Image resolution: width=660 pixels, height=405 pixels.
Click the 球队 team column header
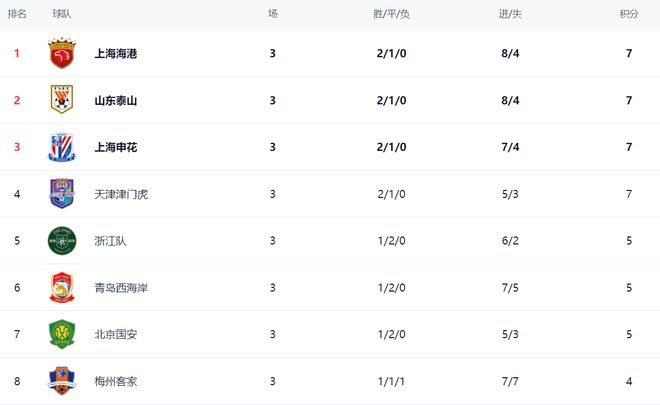click(x=61, y=14)
